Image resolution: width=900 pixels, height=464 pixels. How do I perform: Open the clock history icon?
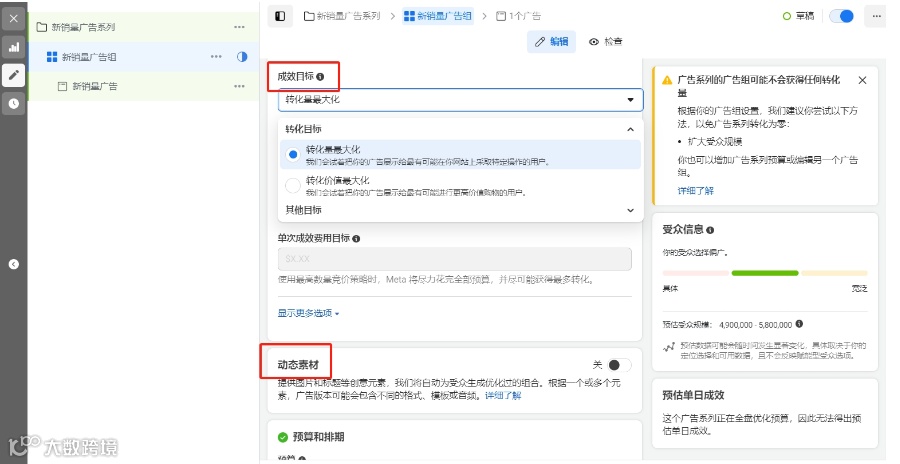pyautogui.click(x=14, y=103)
